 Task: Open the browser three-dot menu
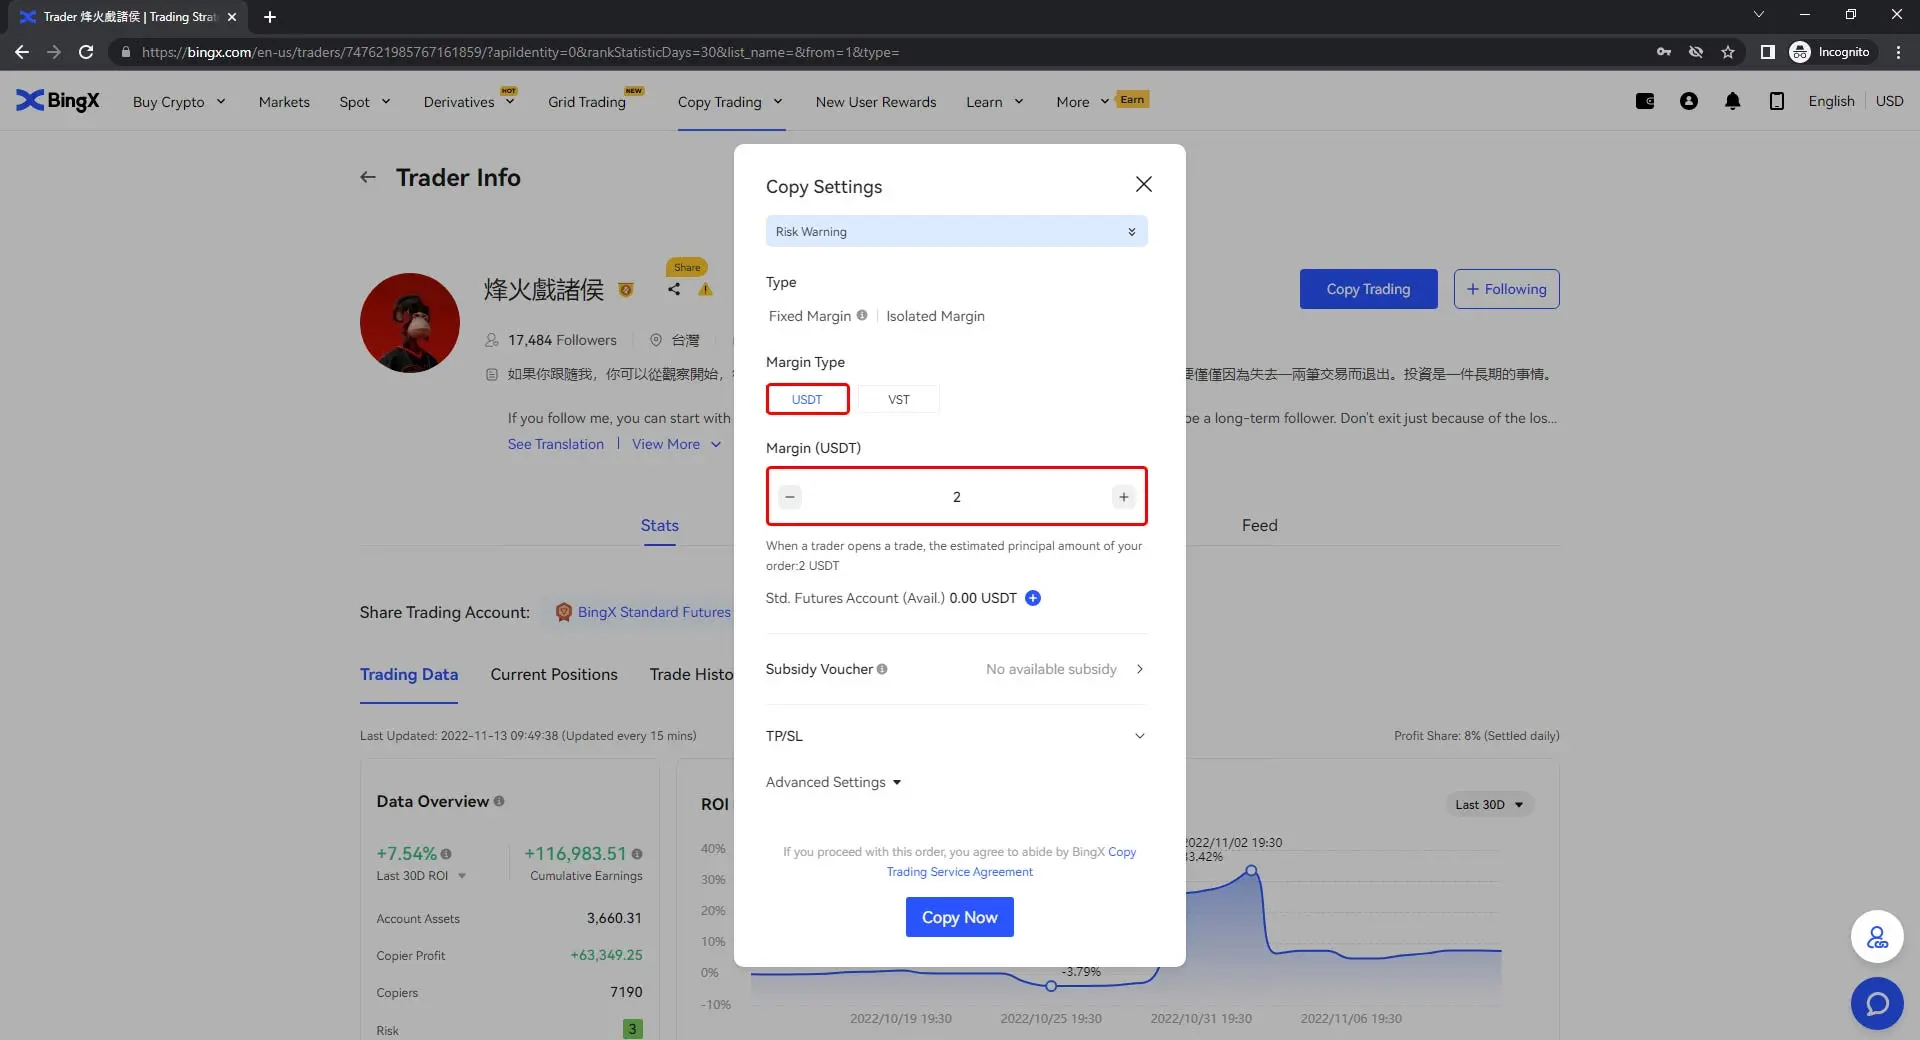click(x=1898, y=52)
